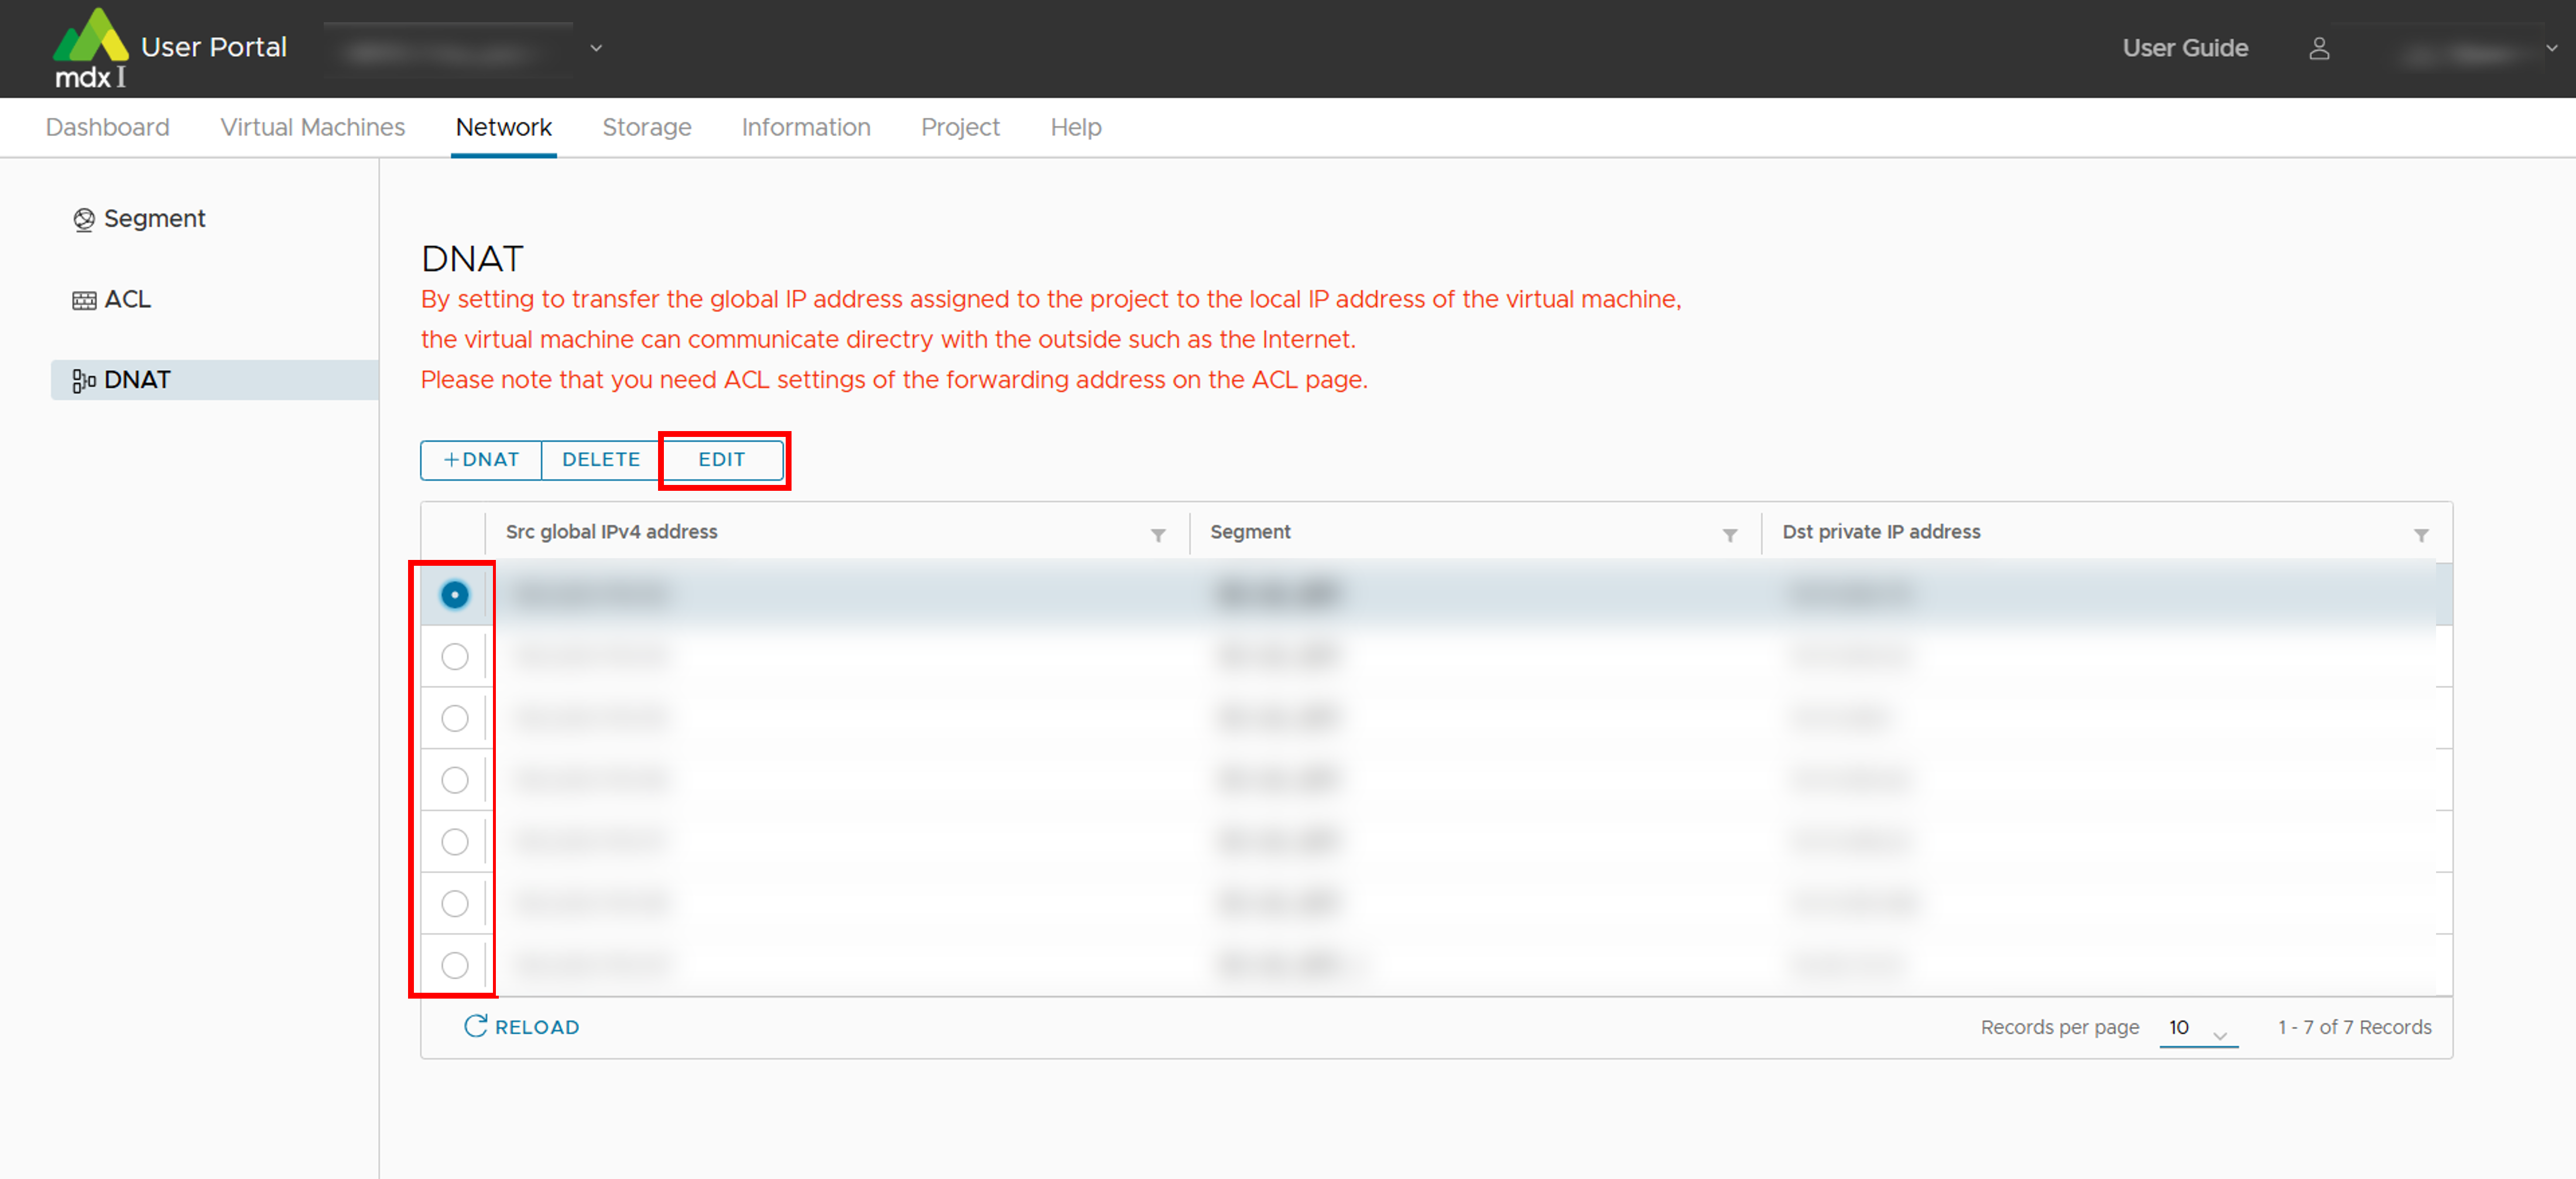2576x1179 pixels.
Task: Click the mdx I logo icon
Action: tap(90, 47)
